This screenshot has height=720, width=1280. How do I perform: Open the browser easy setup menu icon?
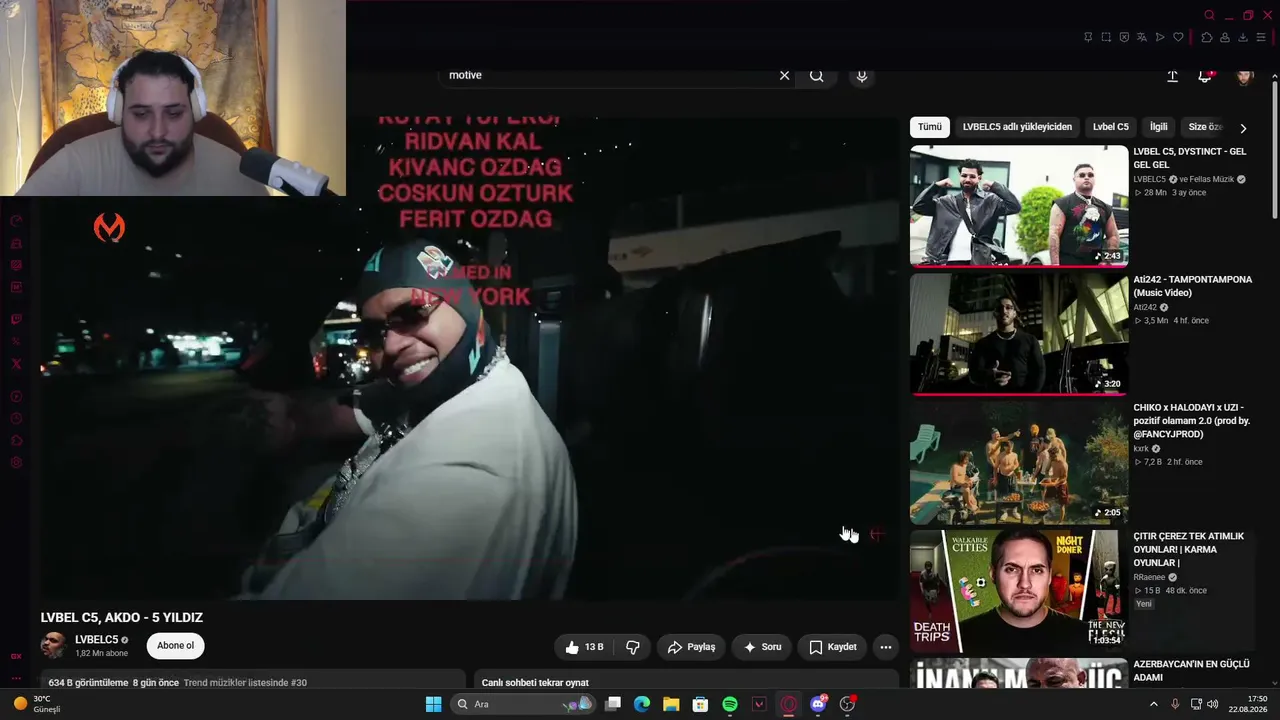click(1262, 37)
